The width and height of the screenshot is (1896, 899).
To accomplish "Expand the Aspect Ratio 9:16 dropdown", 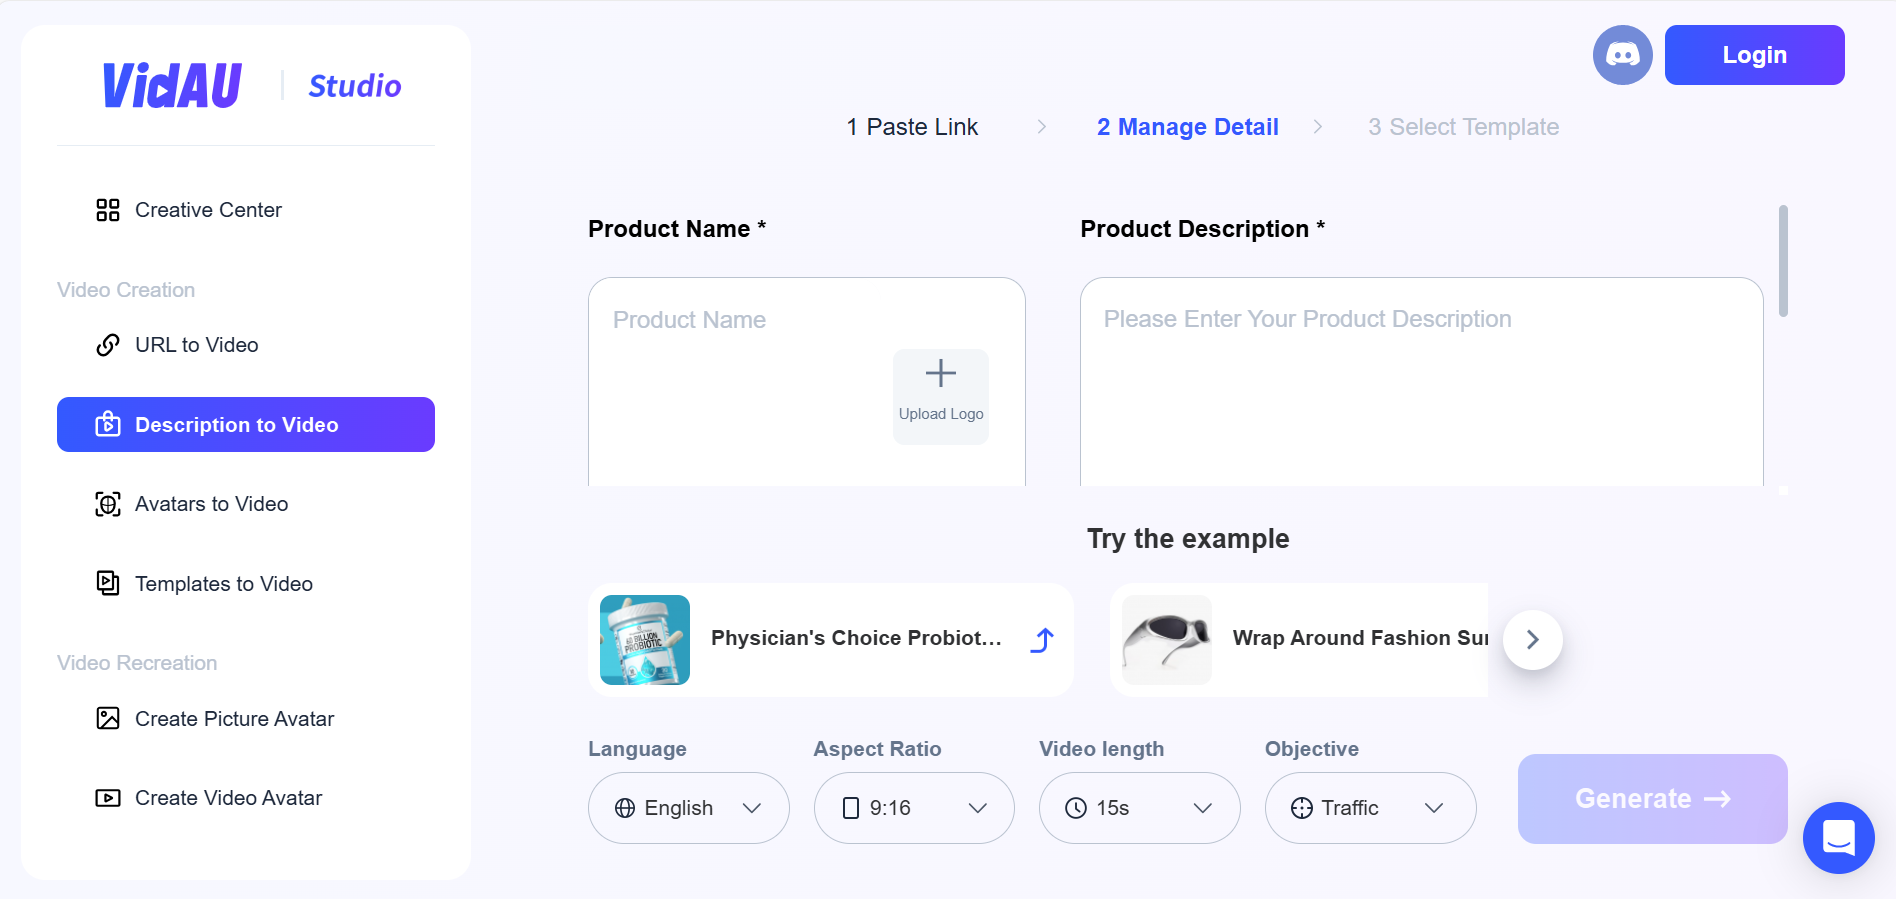I will [x=914, y=808].
